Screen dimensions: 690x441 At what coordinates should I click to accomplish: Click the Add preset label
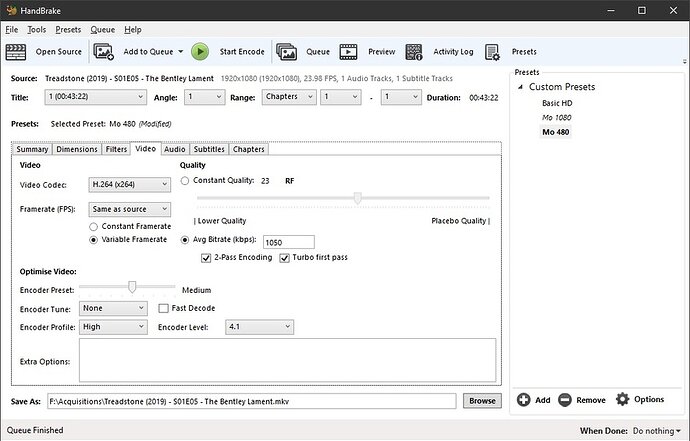[543, 400]
